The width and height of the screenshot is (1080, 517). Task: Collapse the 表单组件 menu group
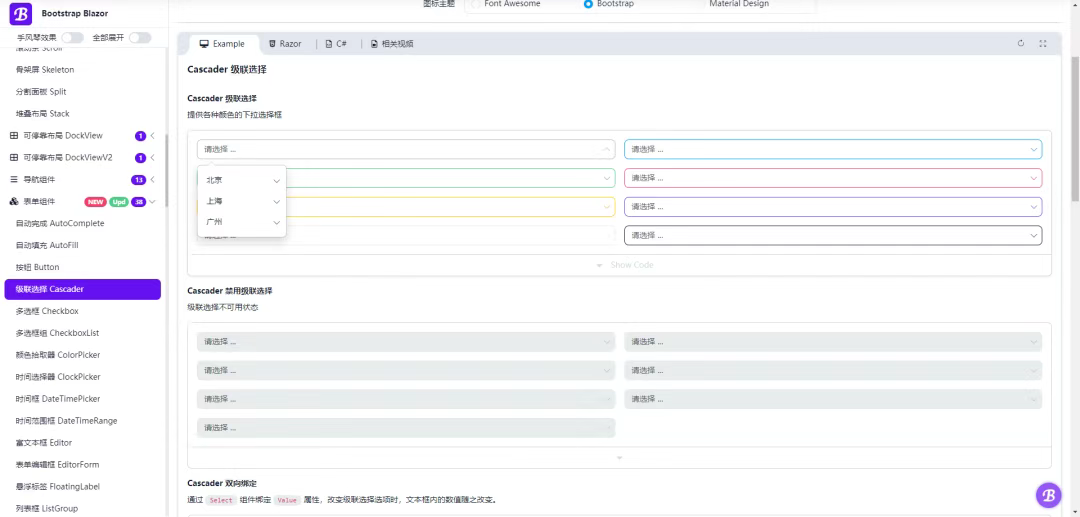point(83,202)
